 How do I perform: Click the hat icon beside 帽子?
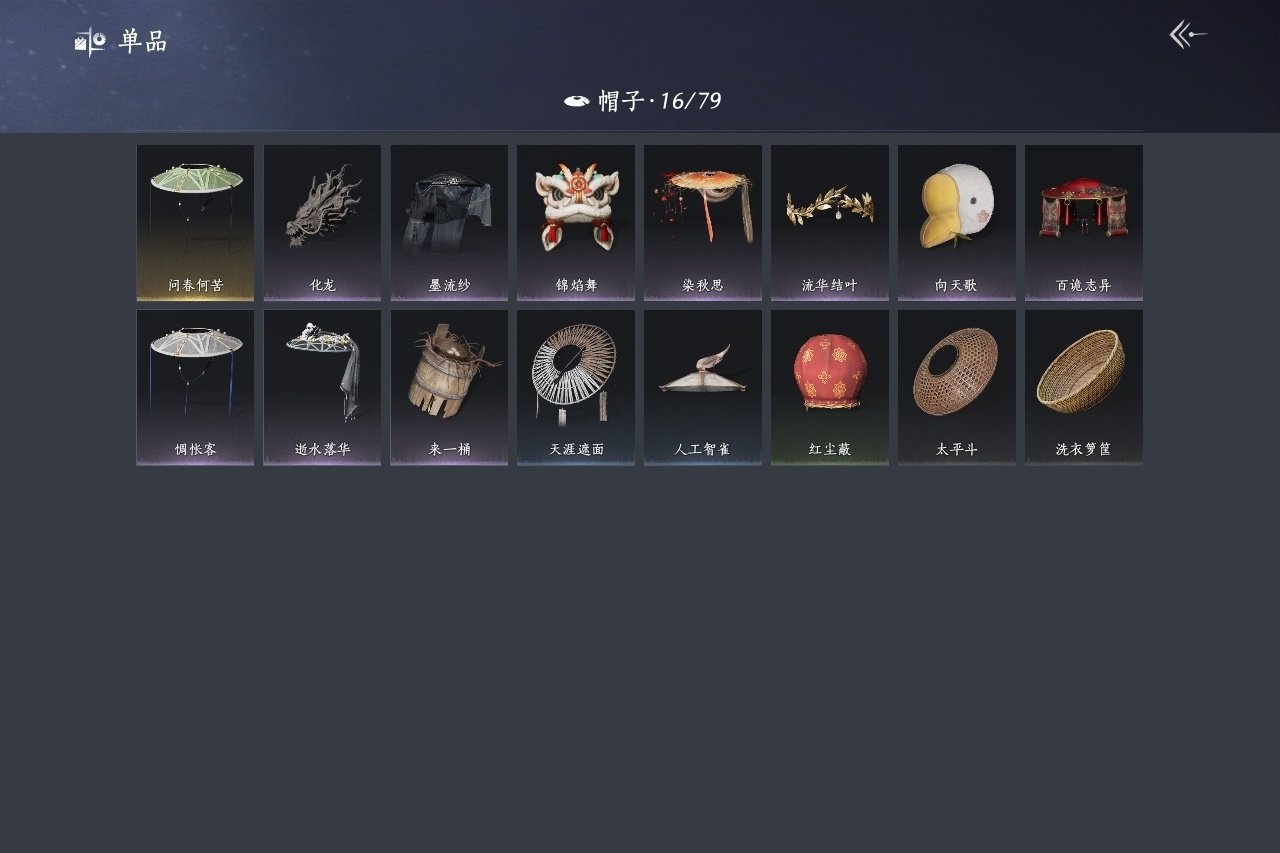coord(576,101)
